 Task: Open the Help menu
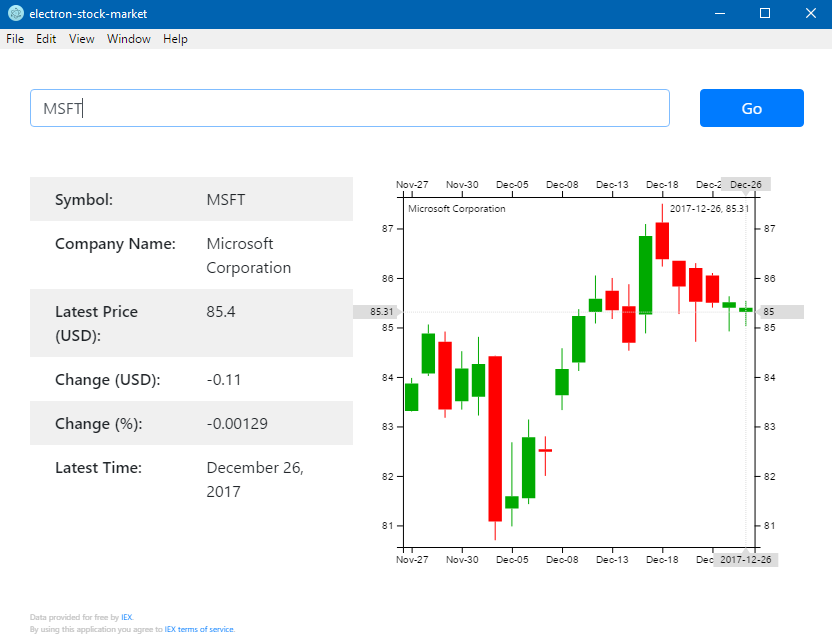click(x=175, y=39)
